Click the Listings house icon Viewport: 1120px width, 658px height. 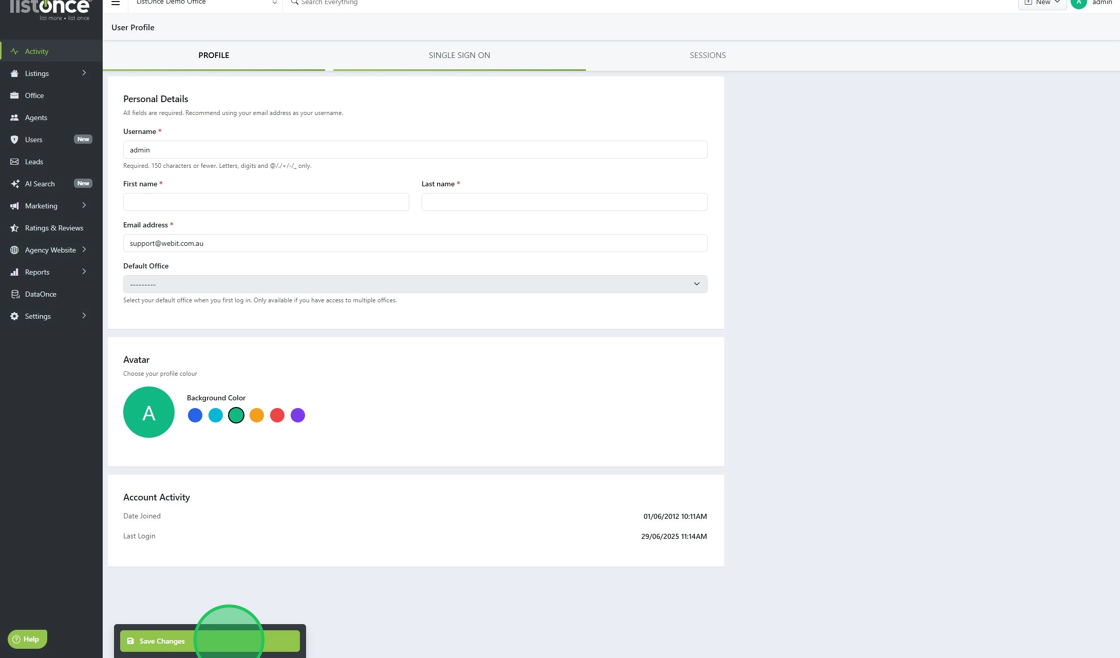pos(14,74)
